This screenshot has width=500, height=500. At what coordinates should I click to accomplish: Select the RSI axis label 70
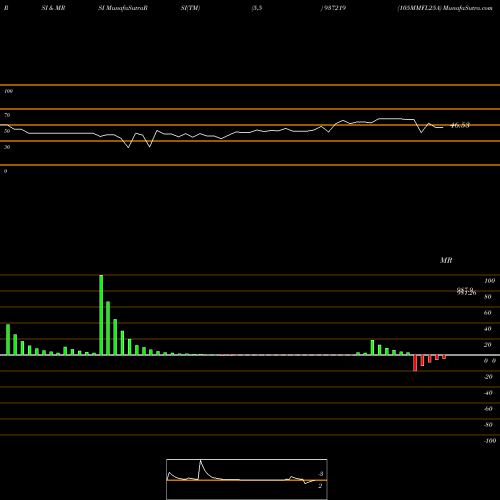click(x=7, y=115)
